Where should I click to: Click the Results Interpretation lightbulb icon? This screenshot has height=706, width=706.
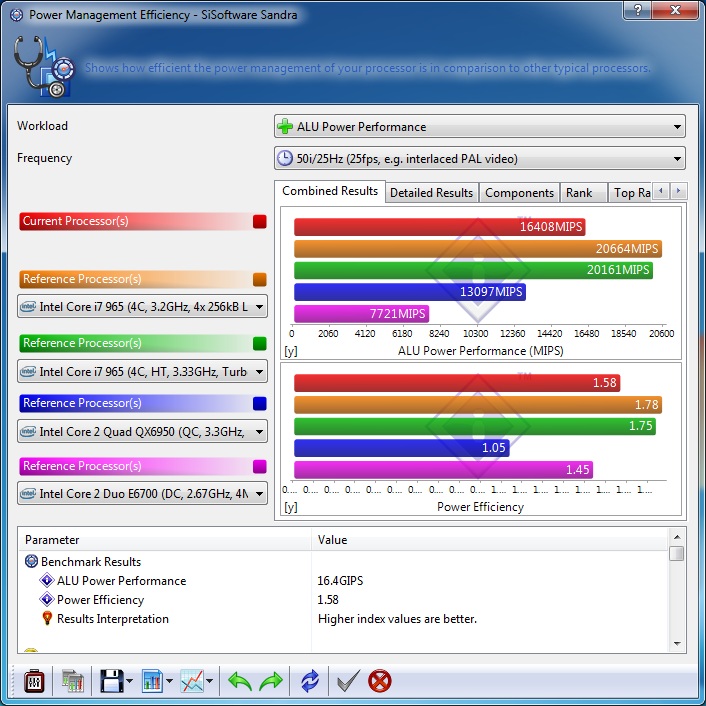click(x=47, y=618)
